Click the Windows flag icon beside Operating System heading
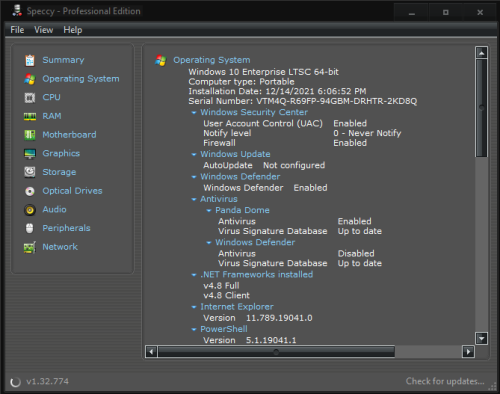This screenshot has width=500, height=394. 161,60
